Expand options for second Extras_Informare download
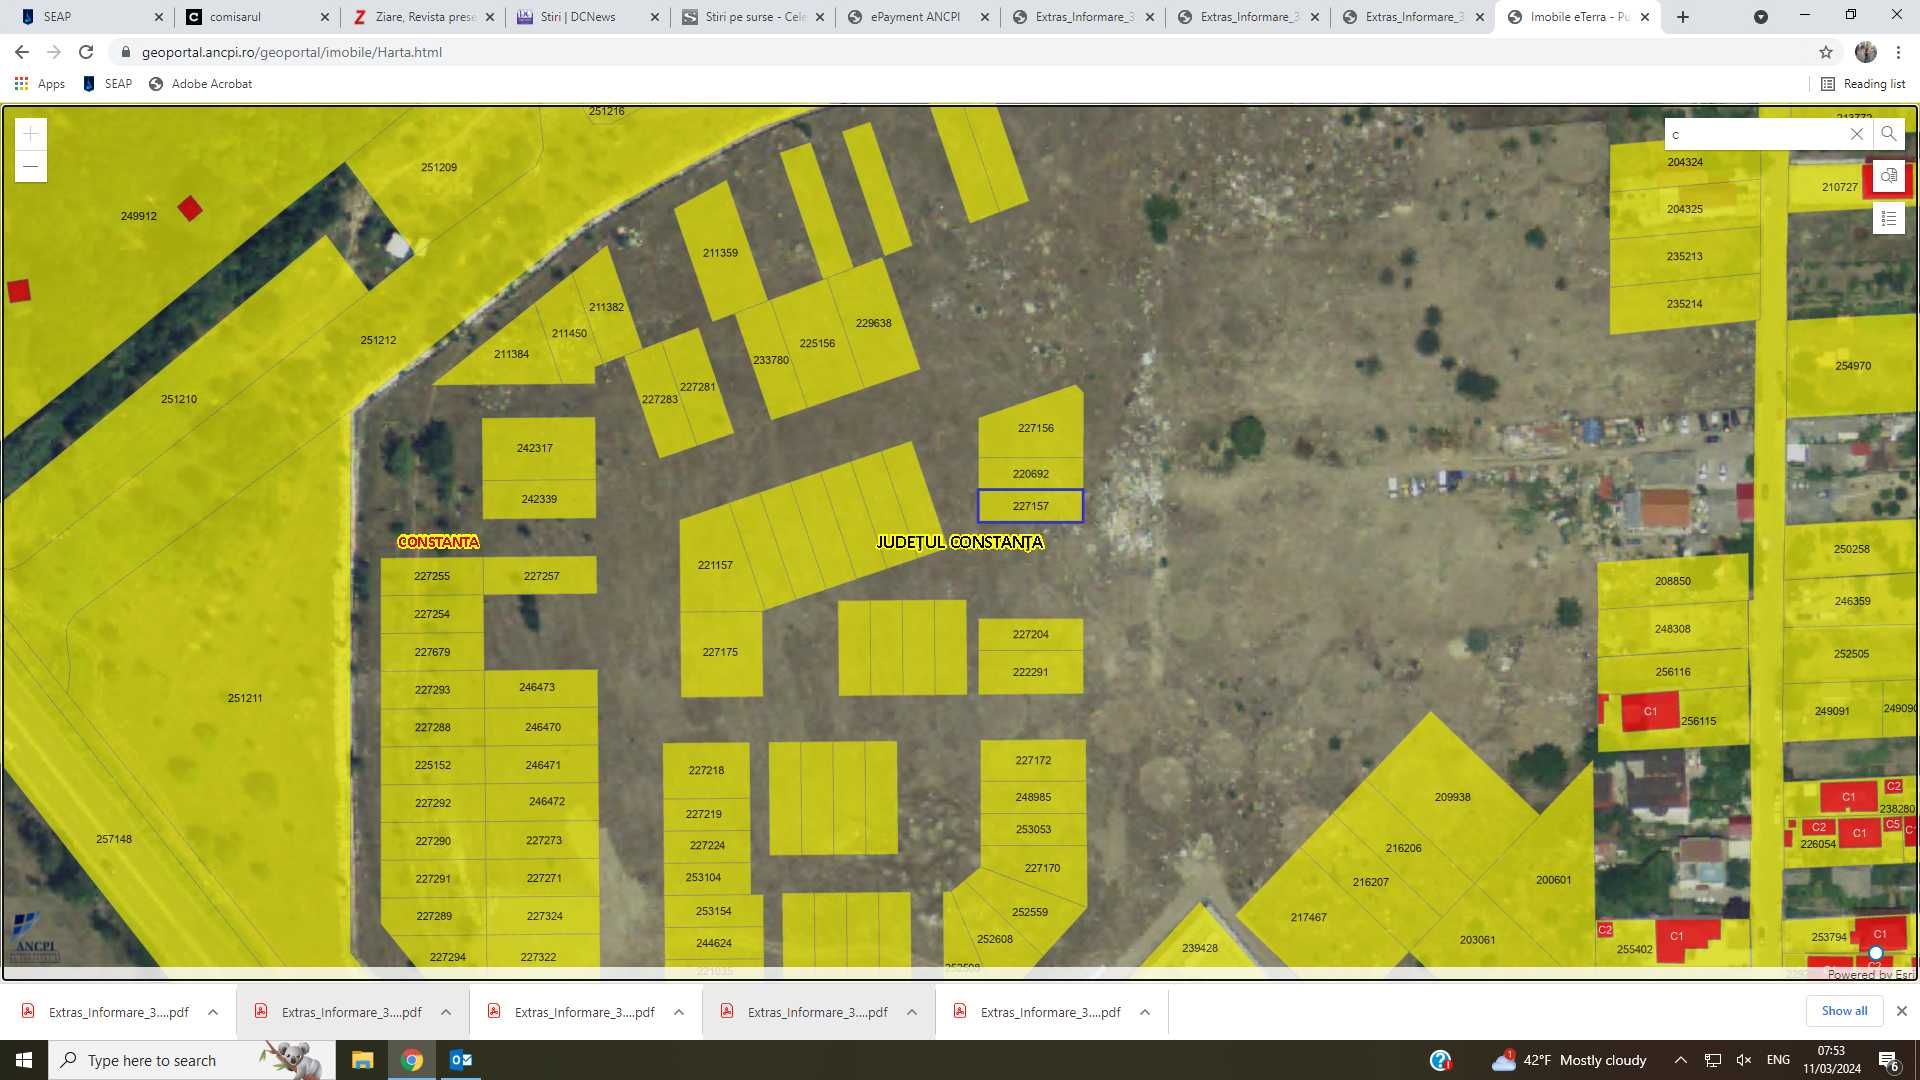The height and width of the screenshot is (1080, 1920). click(446, 1012)
